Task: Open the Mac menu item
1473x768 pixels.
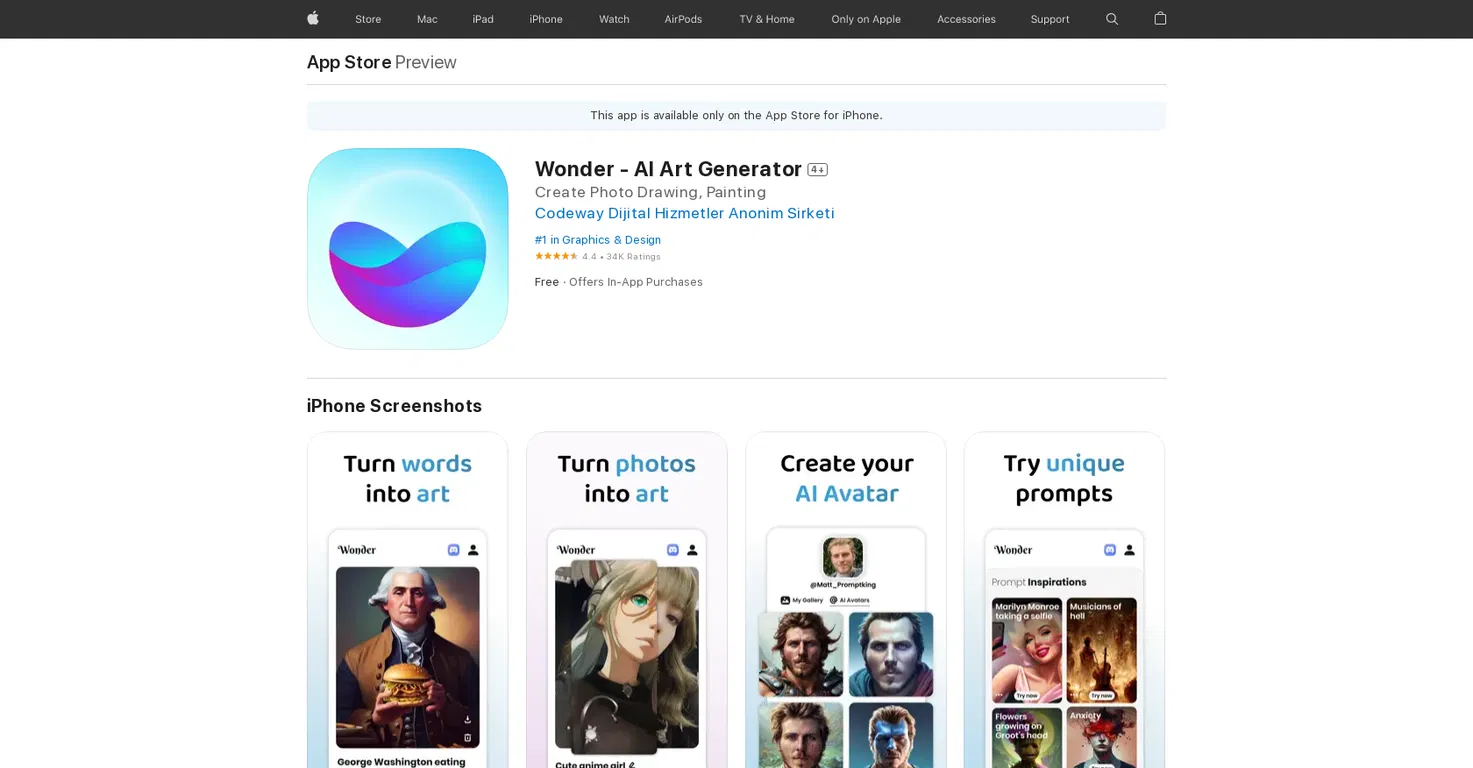Action: [x=427, y=19]
